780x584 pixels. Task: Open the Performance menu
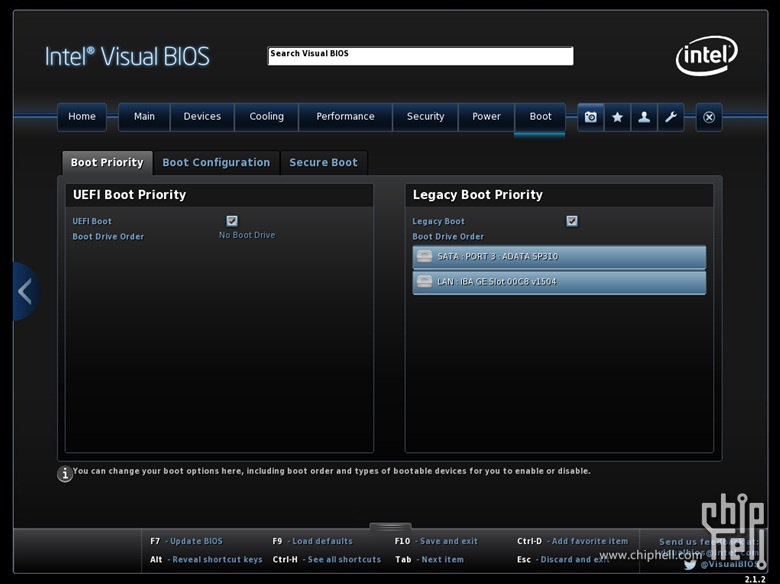345,117
